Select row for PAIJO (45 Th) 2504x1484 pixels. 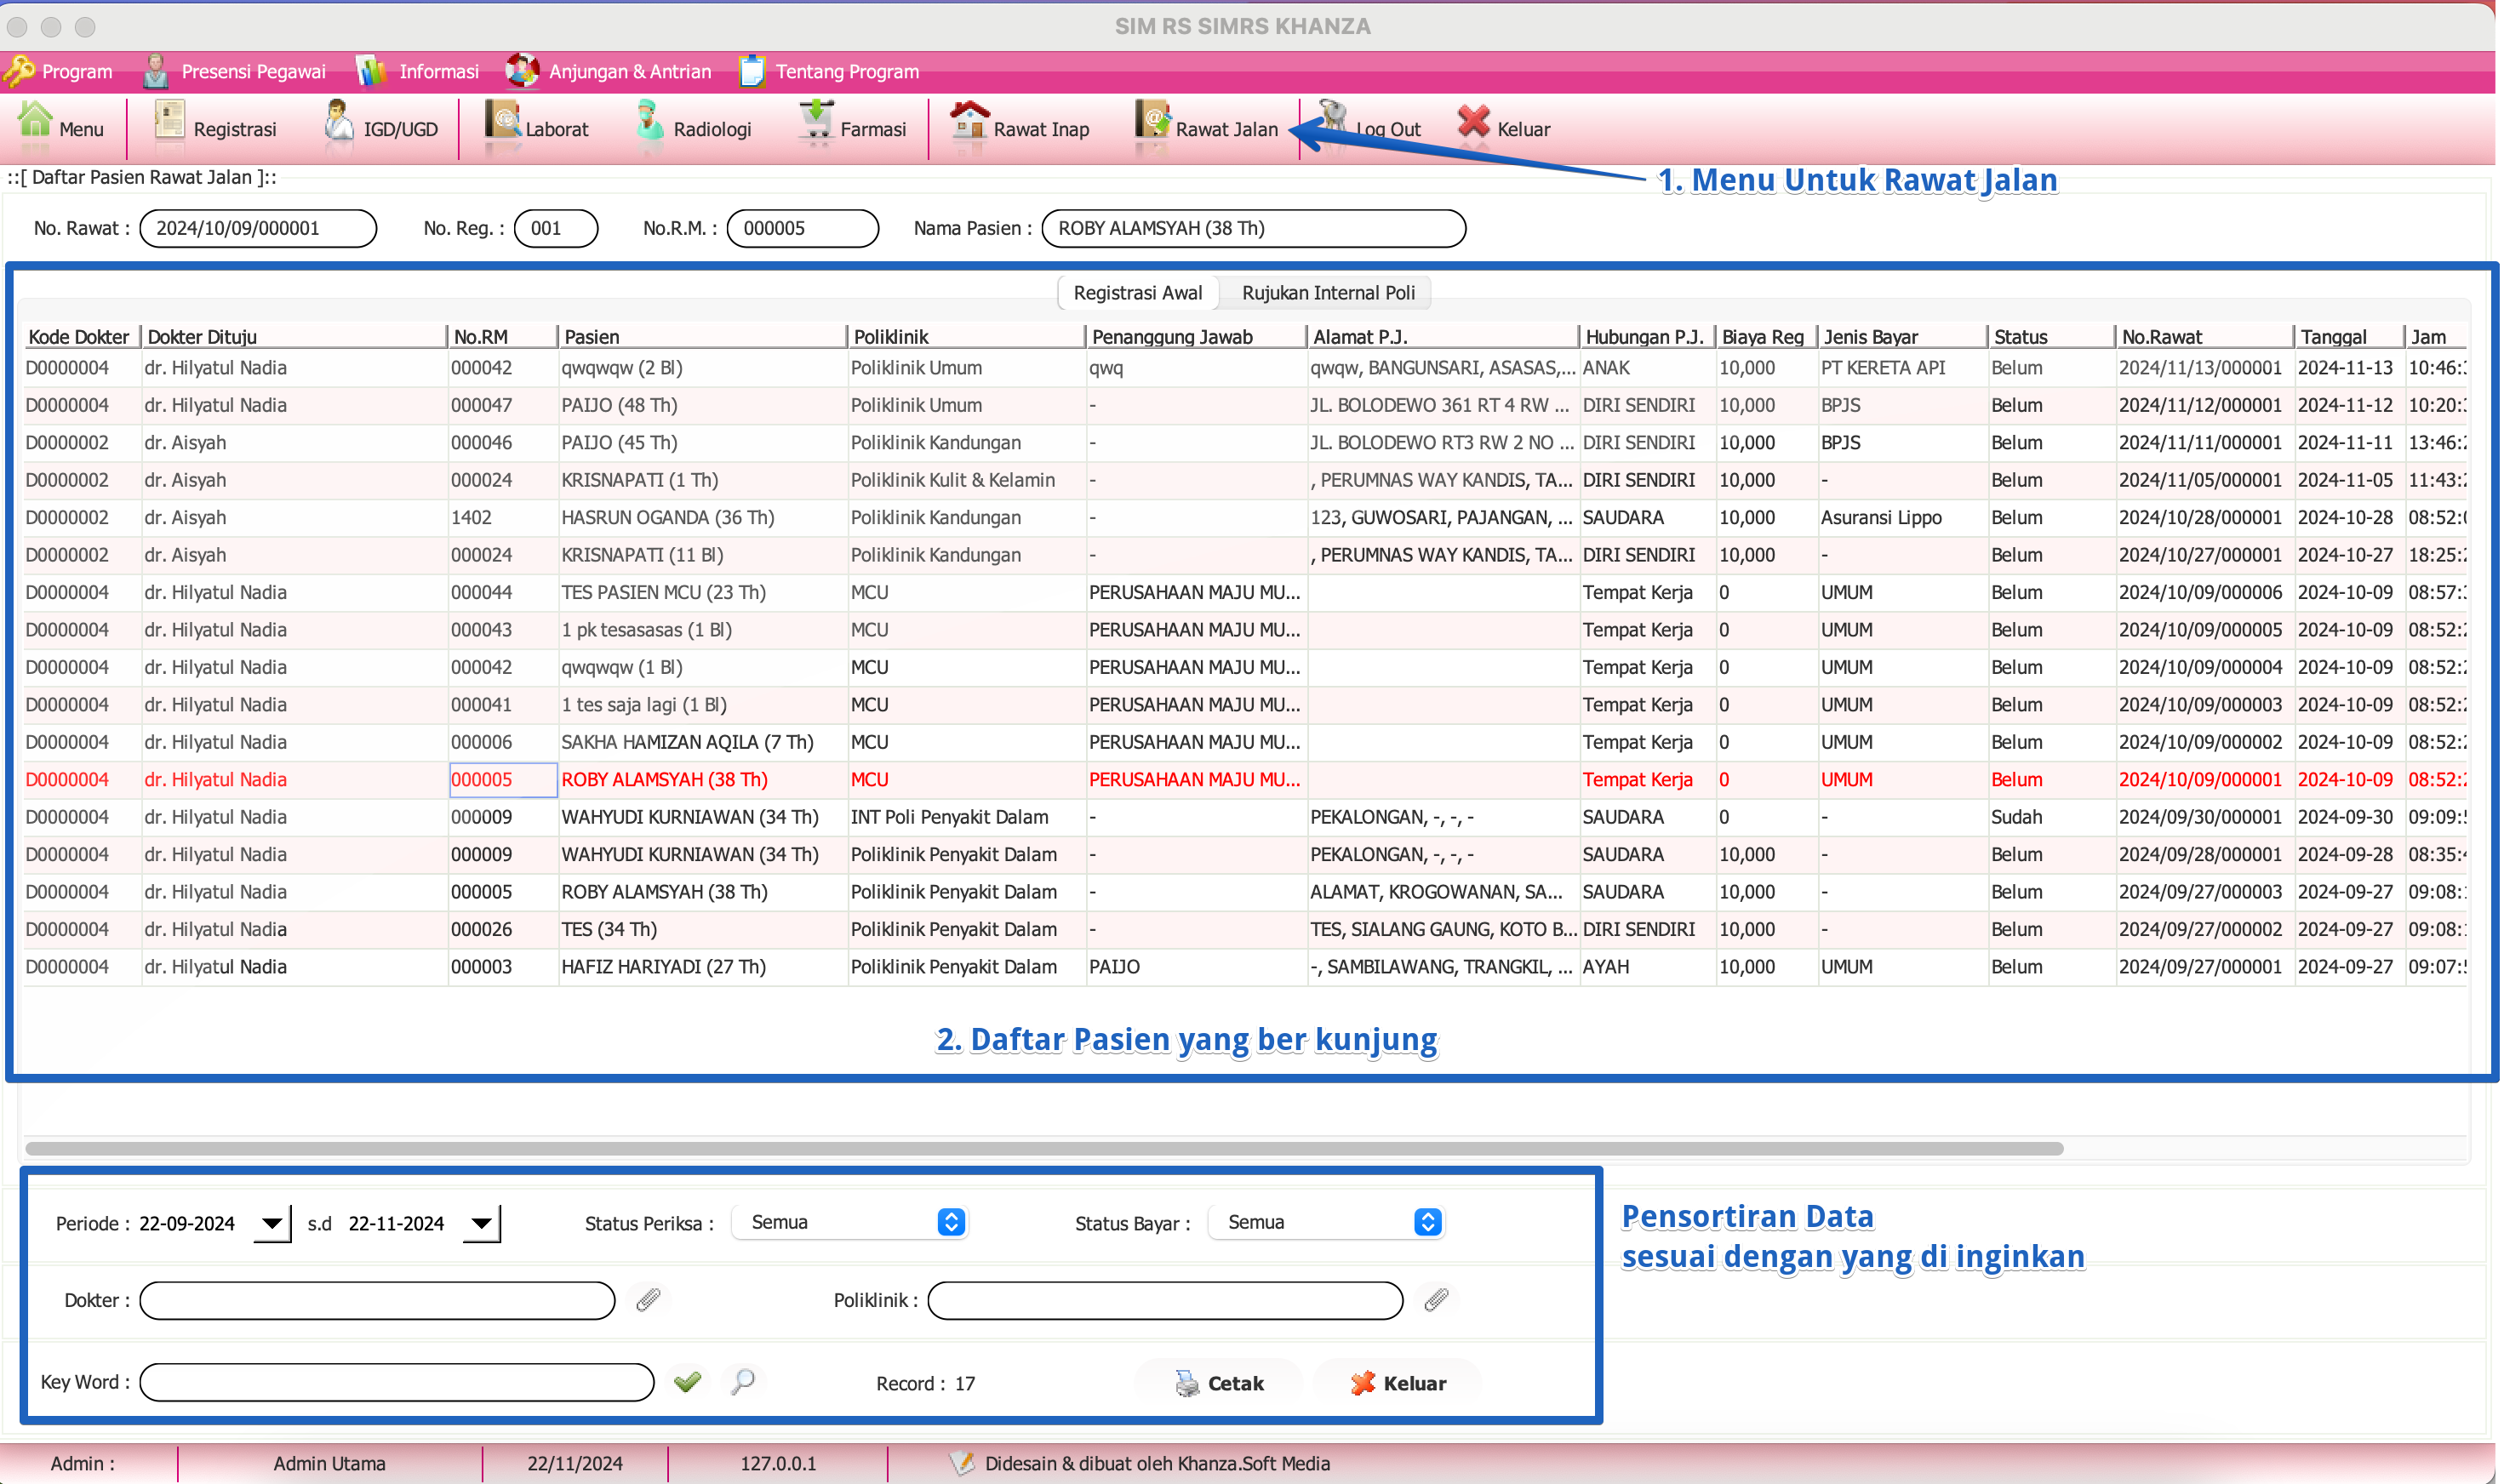(1244, 443)
